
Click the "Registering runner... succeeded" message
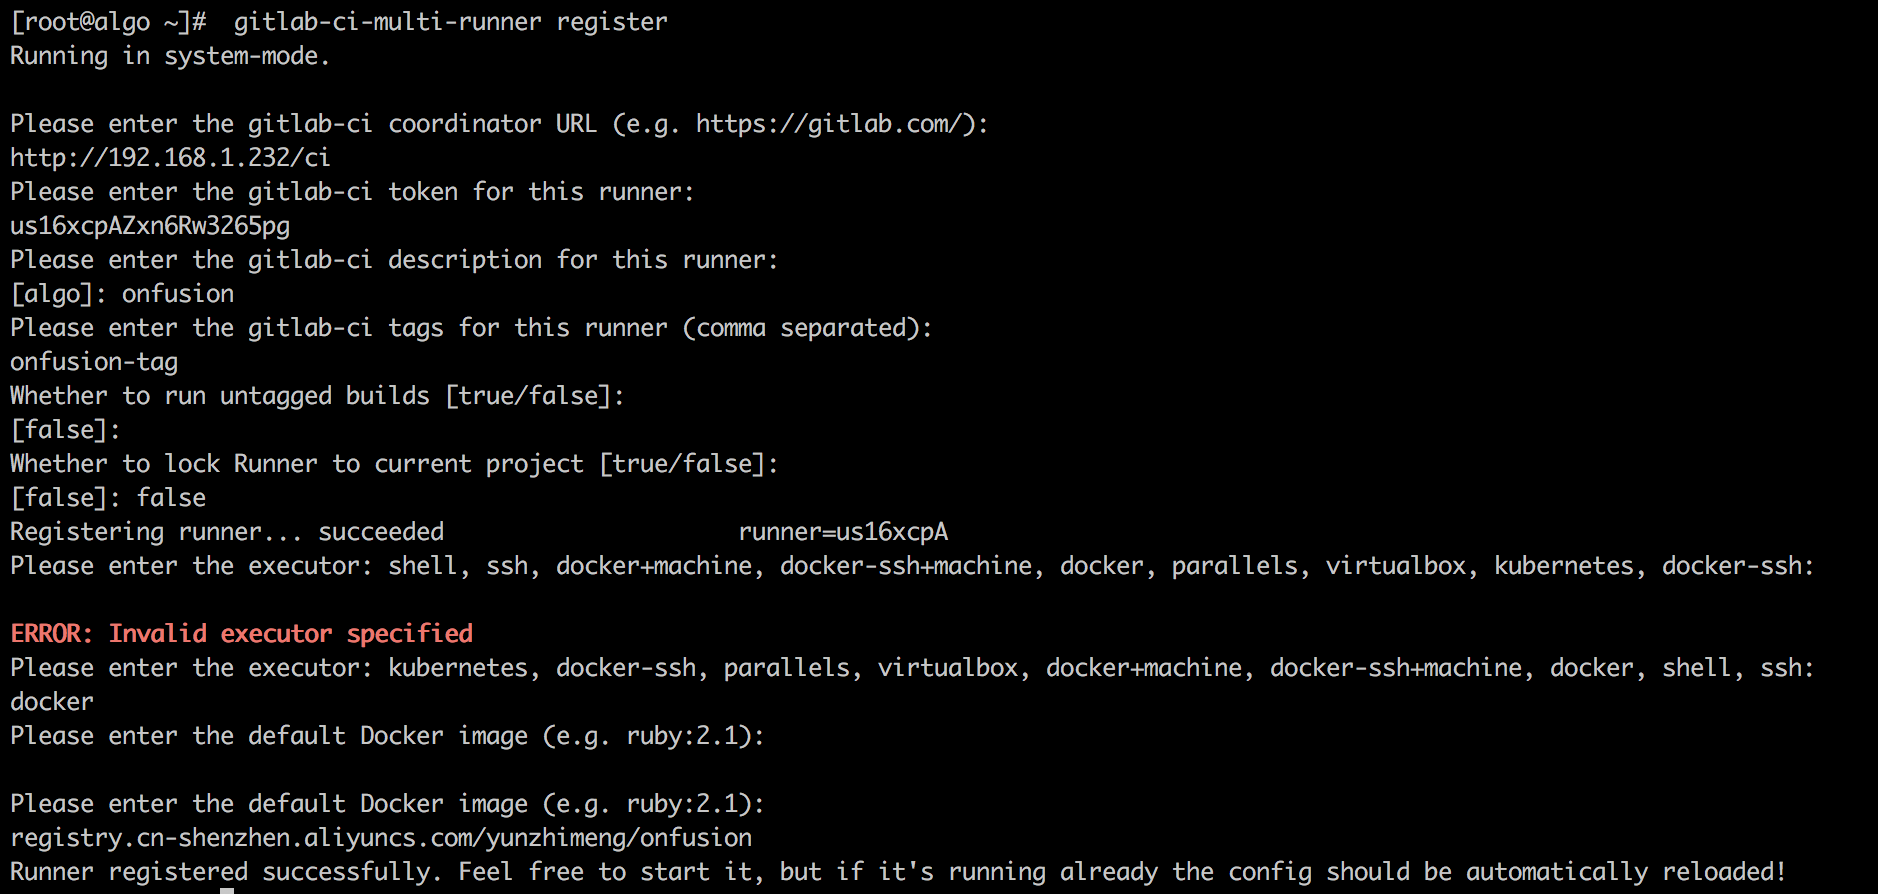point(227,532)
